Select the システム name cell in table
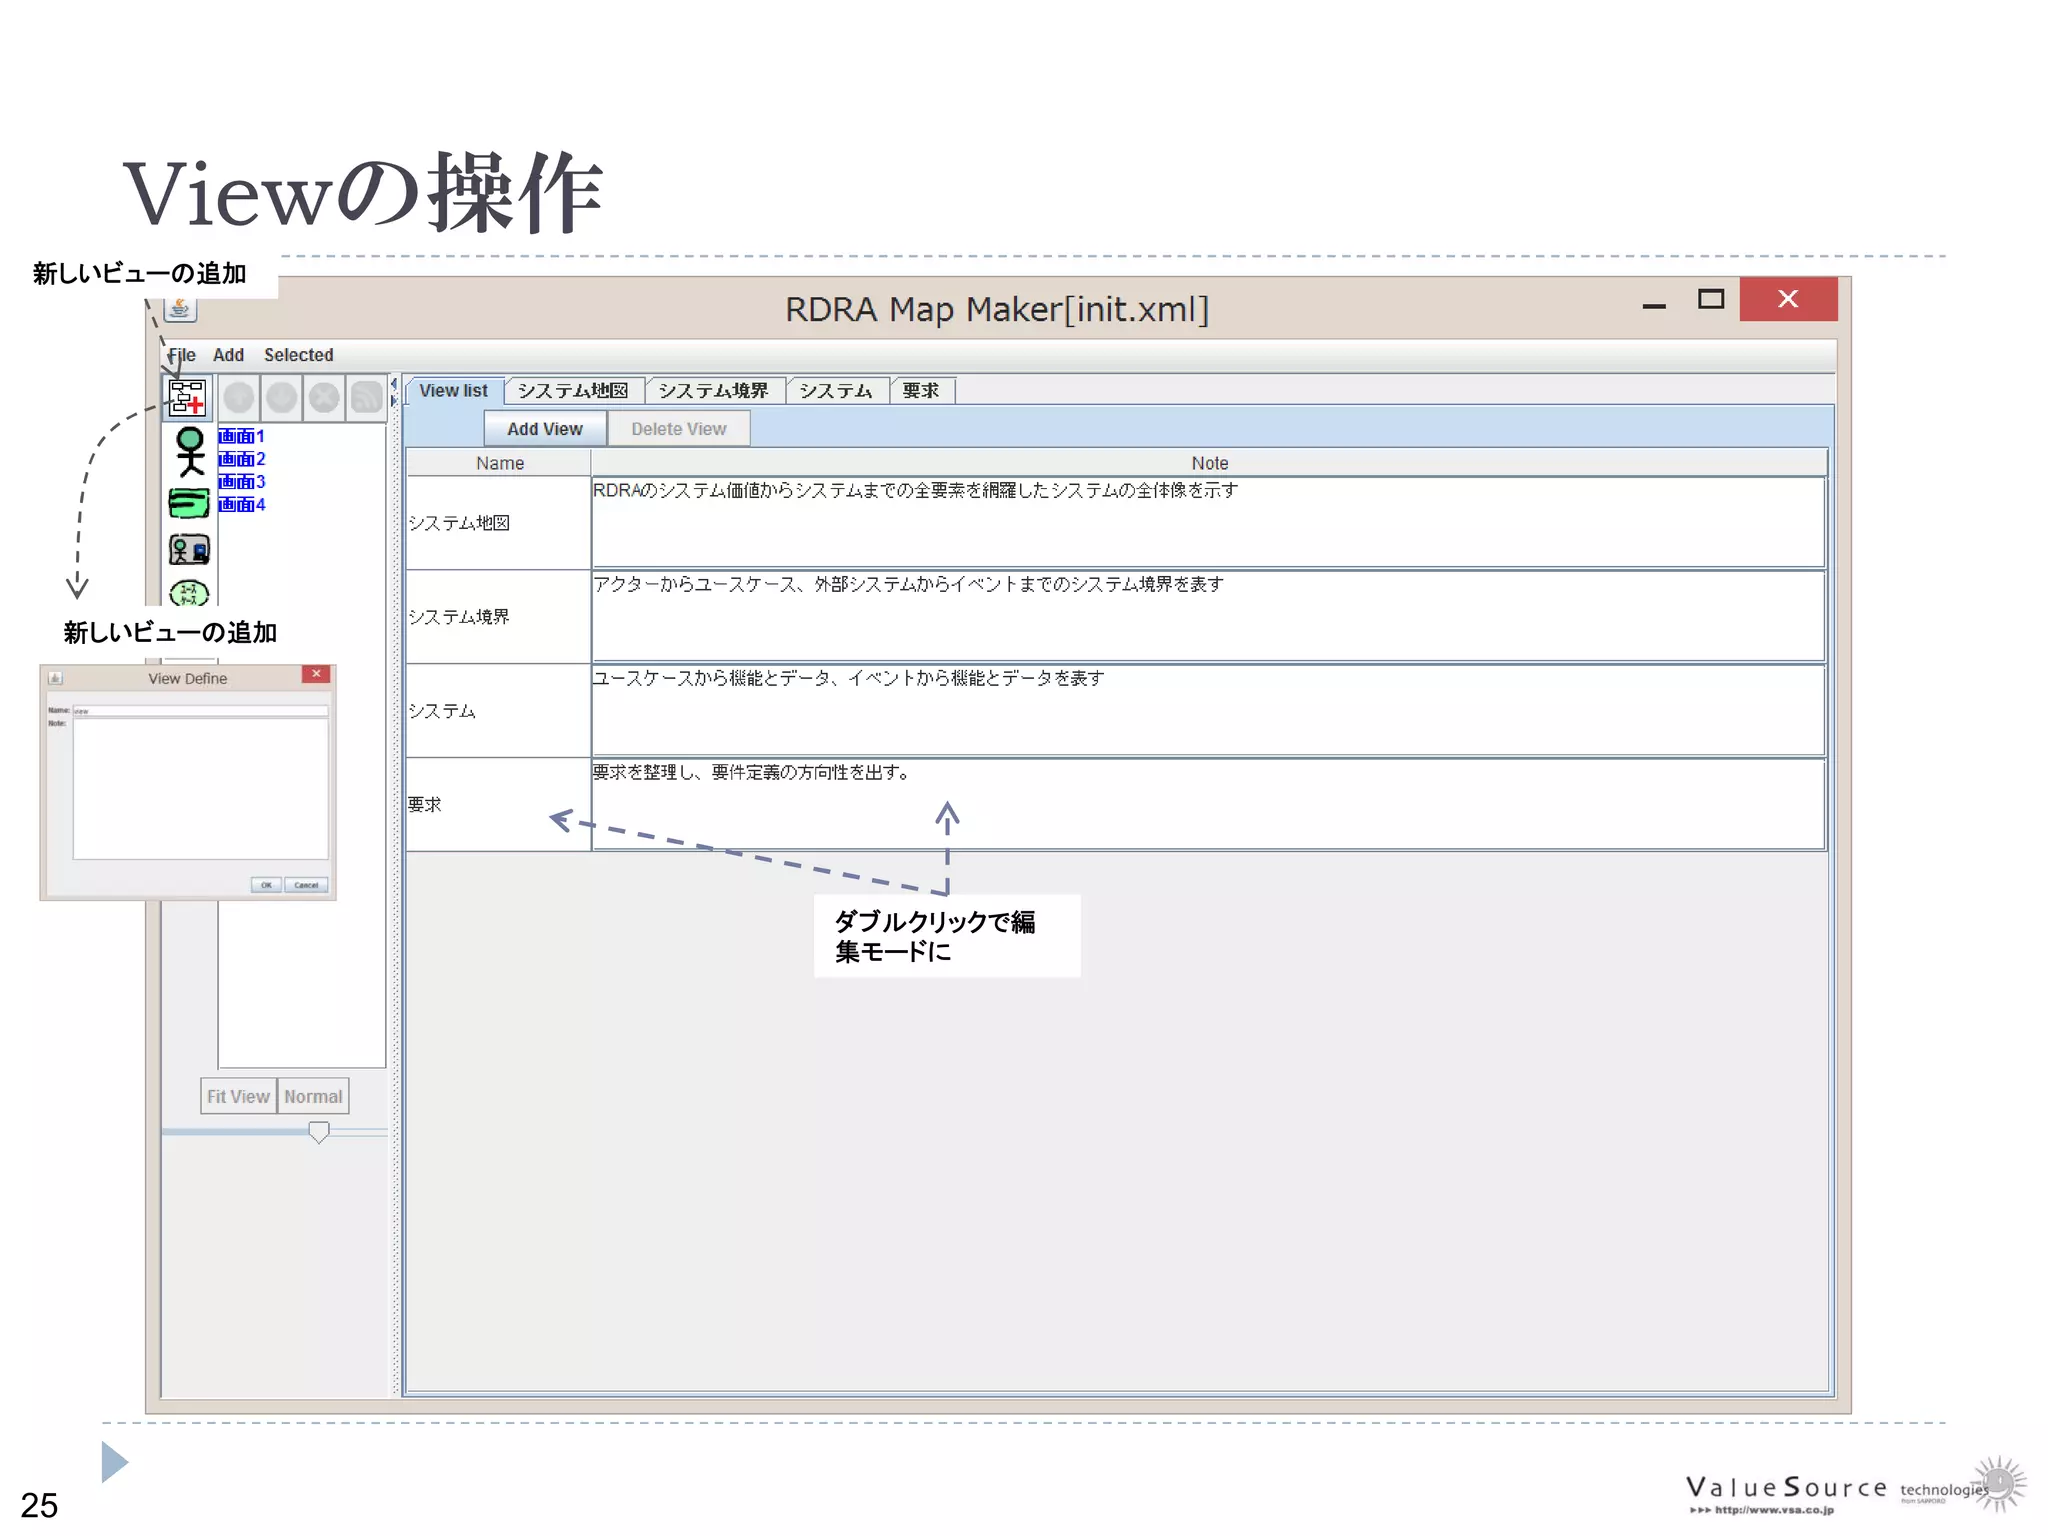This screenshot has height=1536, width=2048. tap(498, 711)
